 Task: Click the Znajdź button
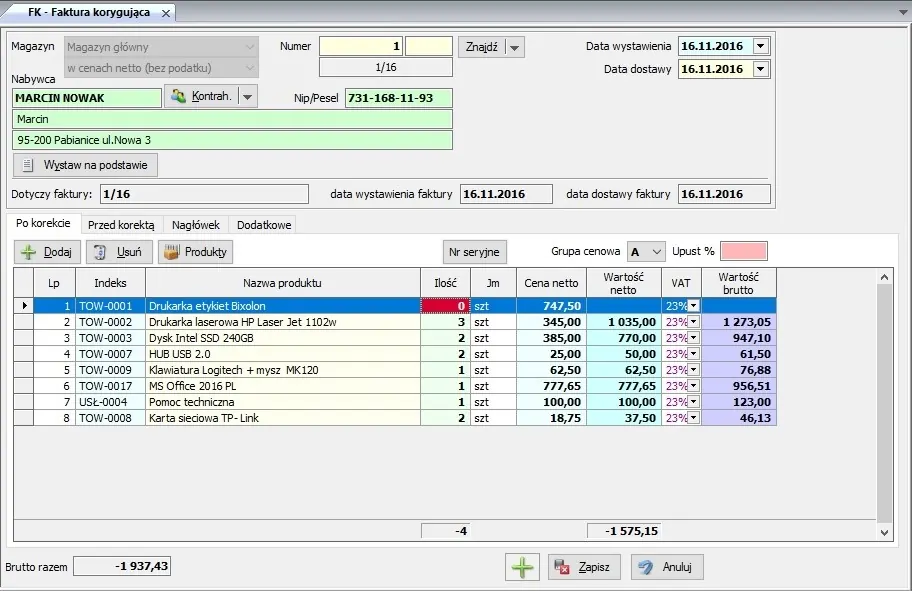pos(482,47)
